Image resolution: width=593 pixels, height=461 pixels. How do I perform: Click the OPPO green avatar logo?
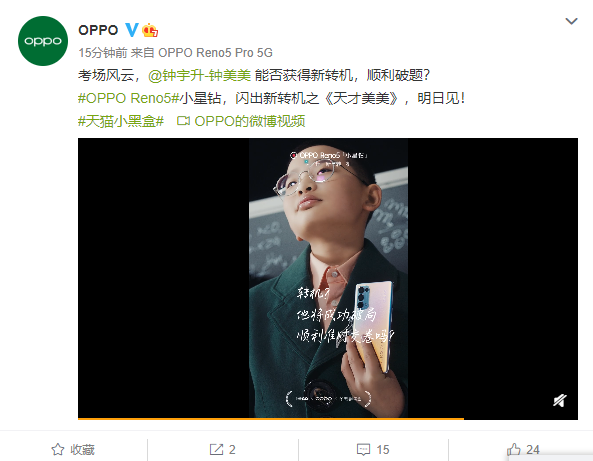point(43,41)
